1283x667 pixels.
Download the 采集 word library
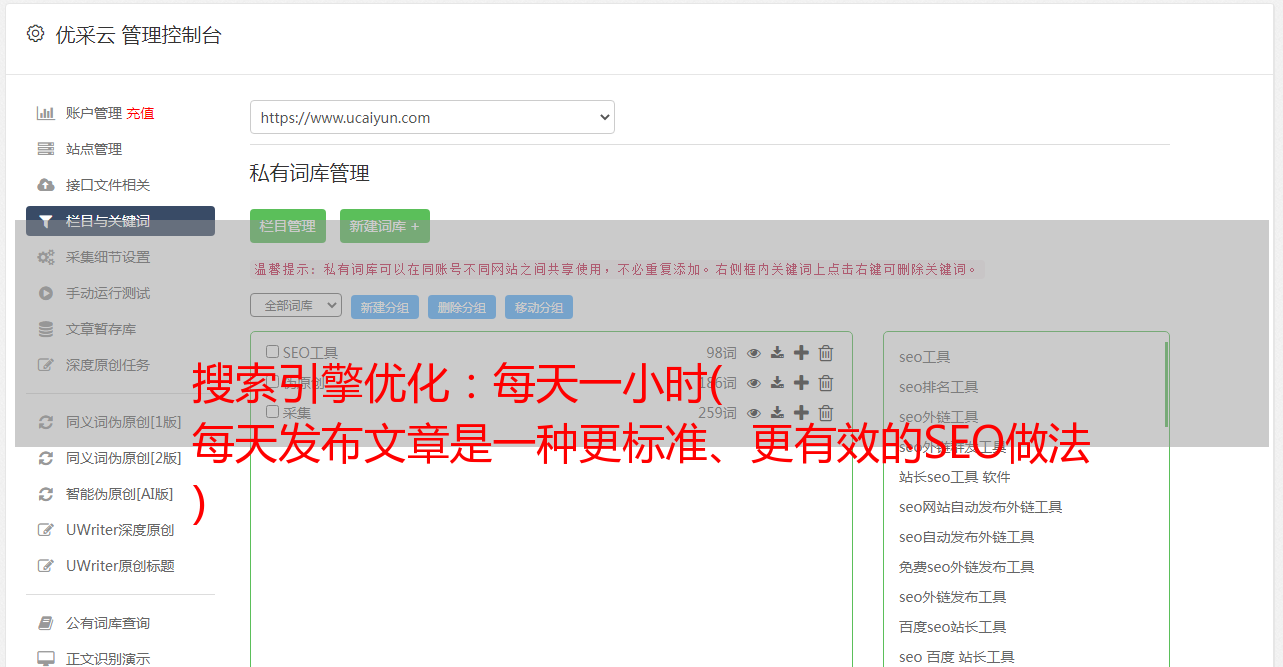pos(777,413)
